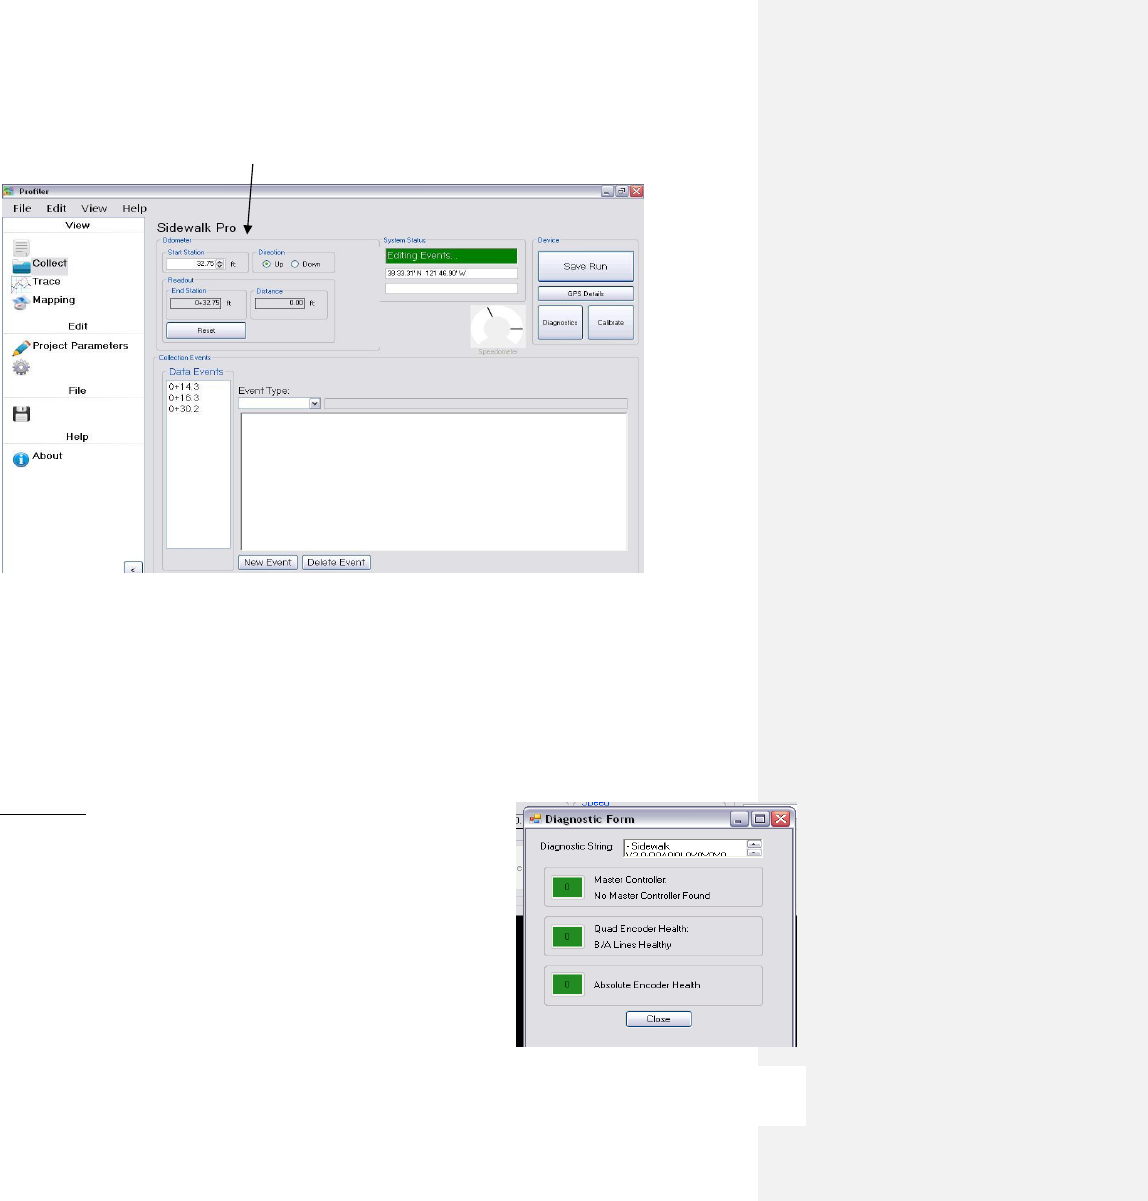Minimize the Diagnostic Form window
This screenshot has height=1201, width=1148.
tap(739, 819)
